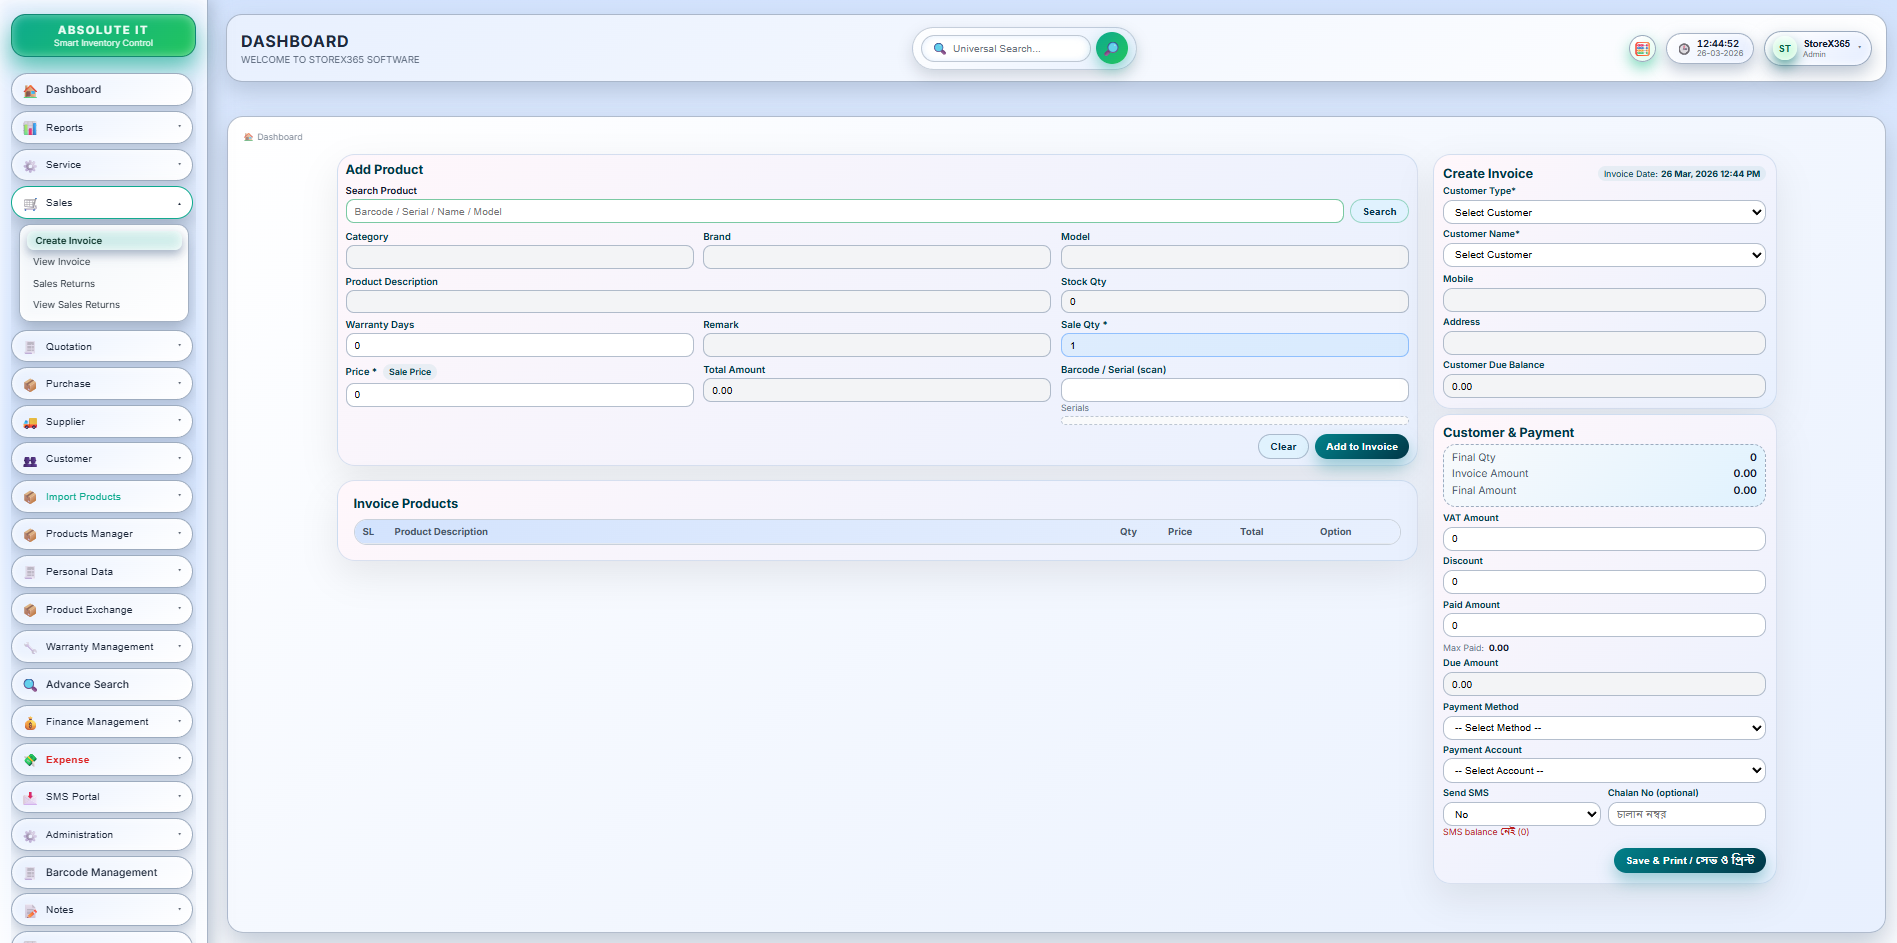The height and width of the screenshot is (943, 1897).
Task: Open Sales Returns from the Sales submenu
Action: click(63, 283)
